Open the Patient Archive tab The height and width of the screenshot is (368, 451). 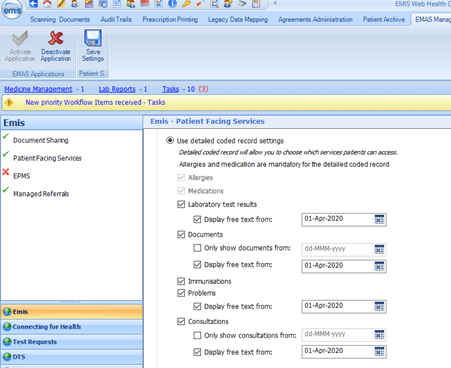(x=384, y=20)
